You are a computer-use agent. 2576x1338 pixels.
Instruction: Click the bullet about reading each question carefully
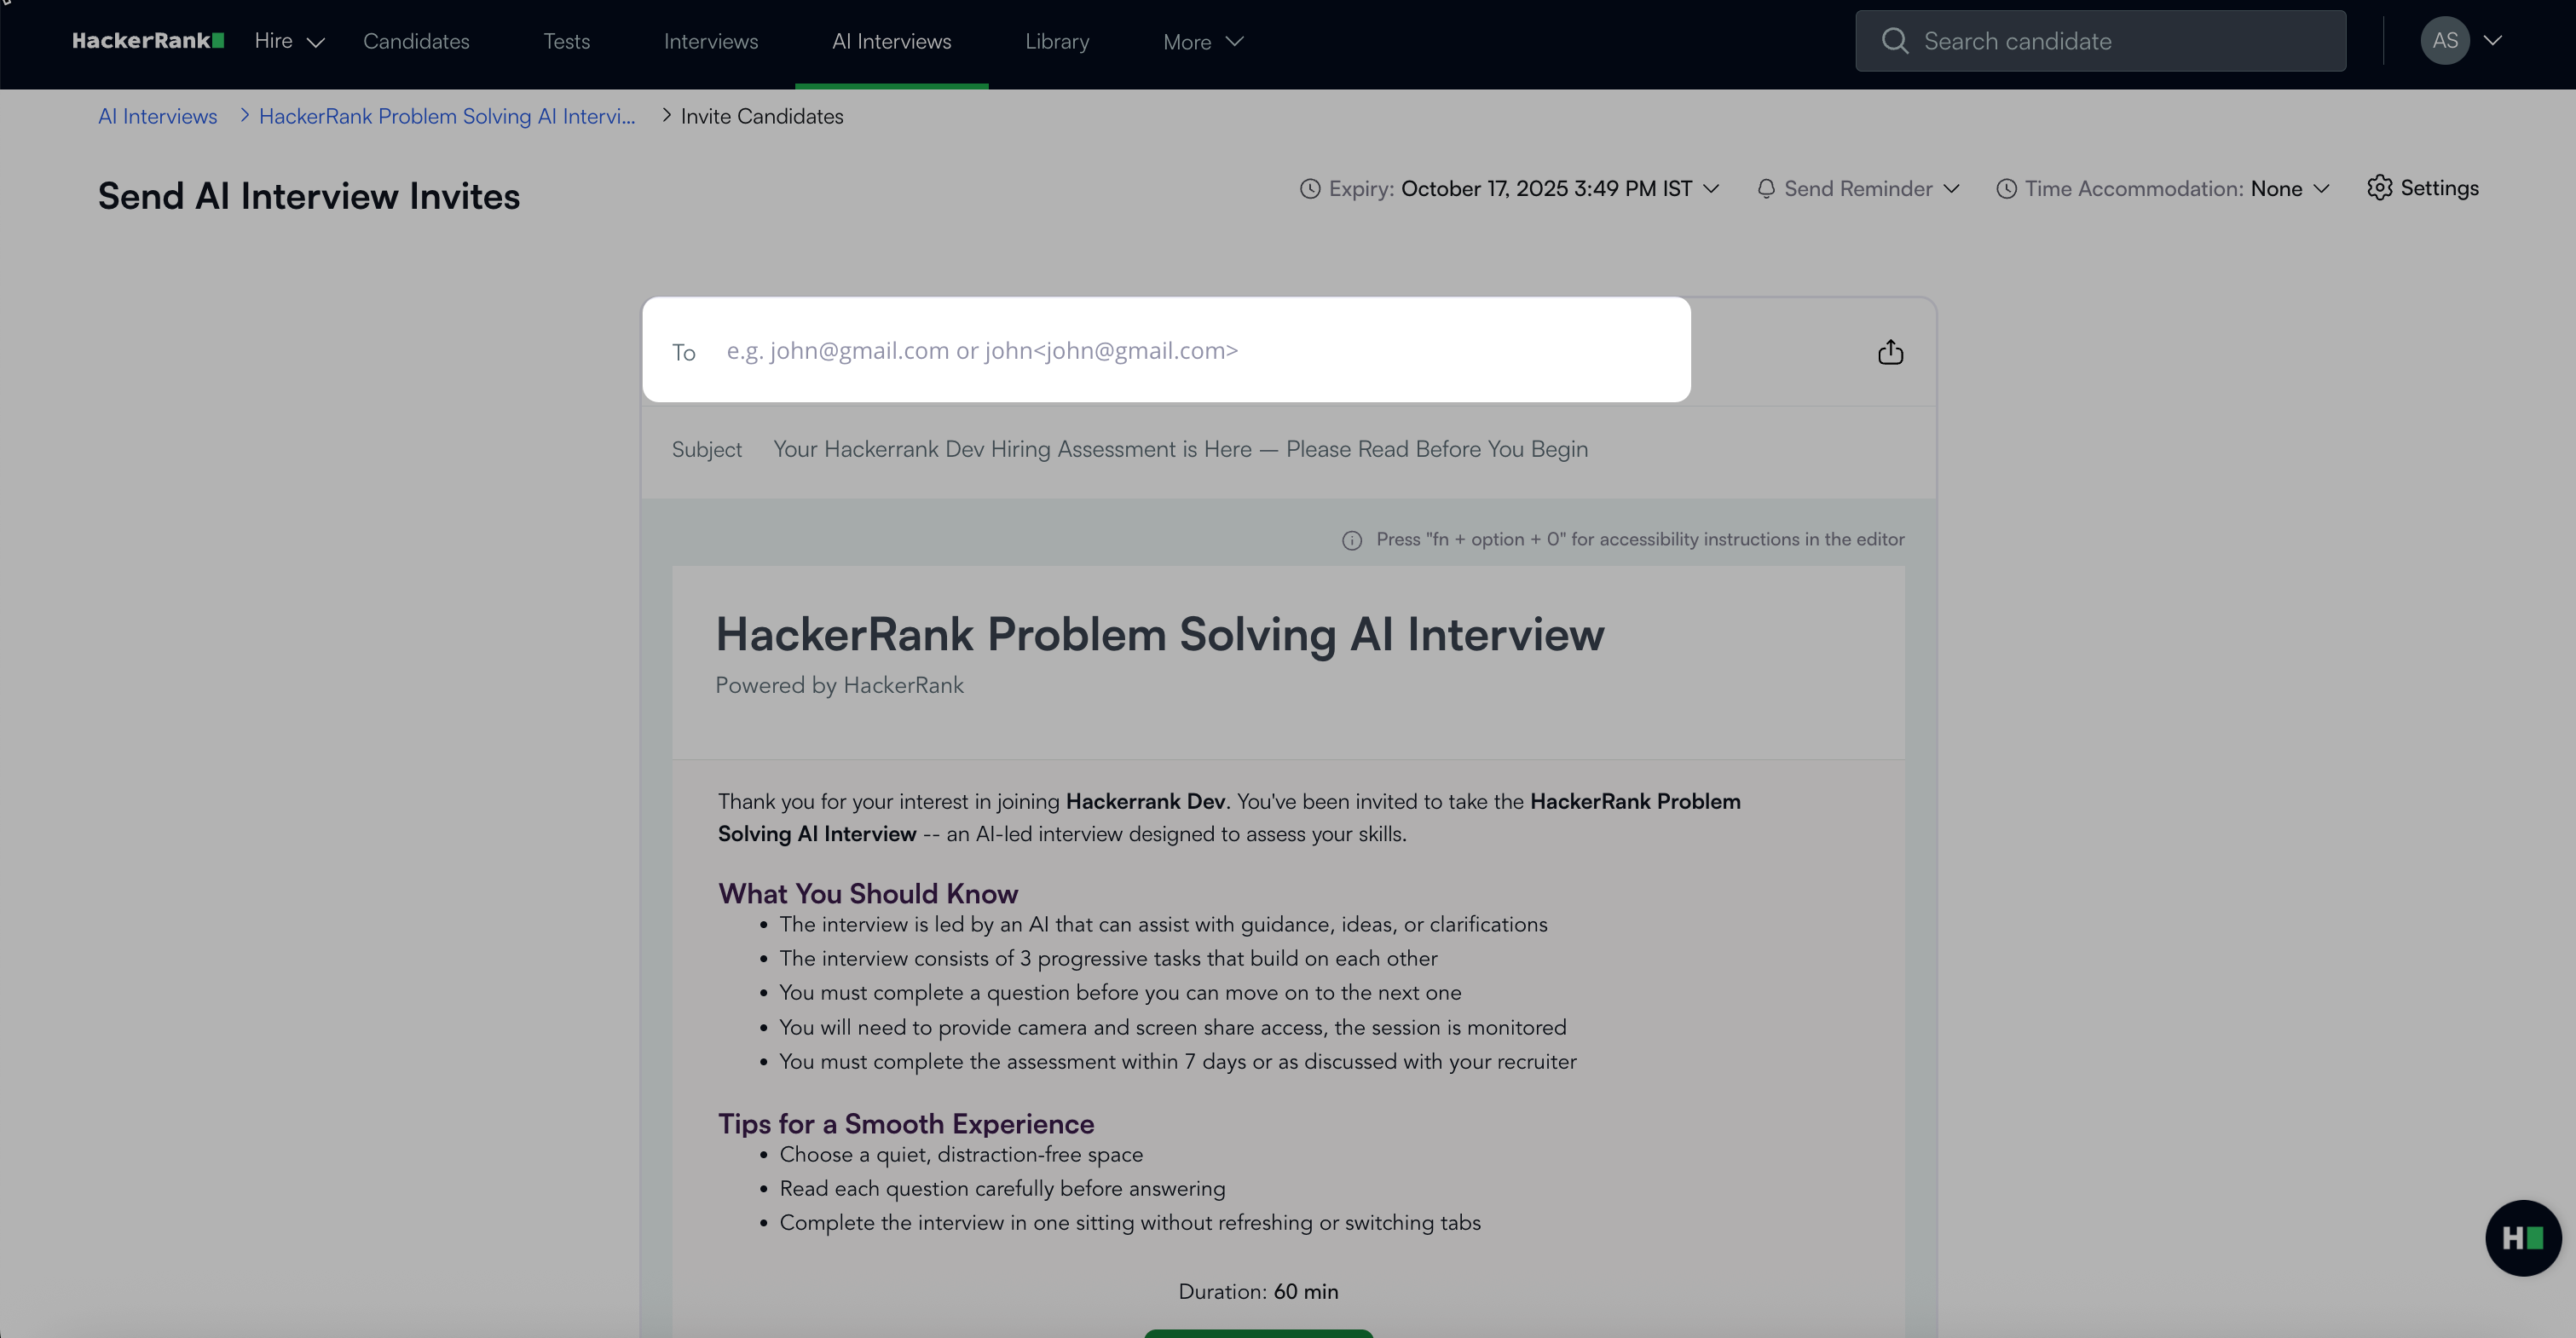[x=1002, y=1189]
